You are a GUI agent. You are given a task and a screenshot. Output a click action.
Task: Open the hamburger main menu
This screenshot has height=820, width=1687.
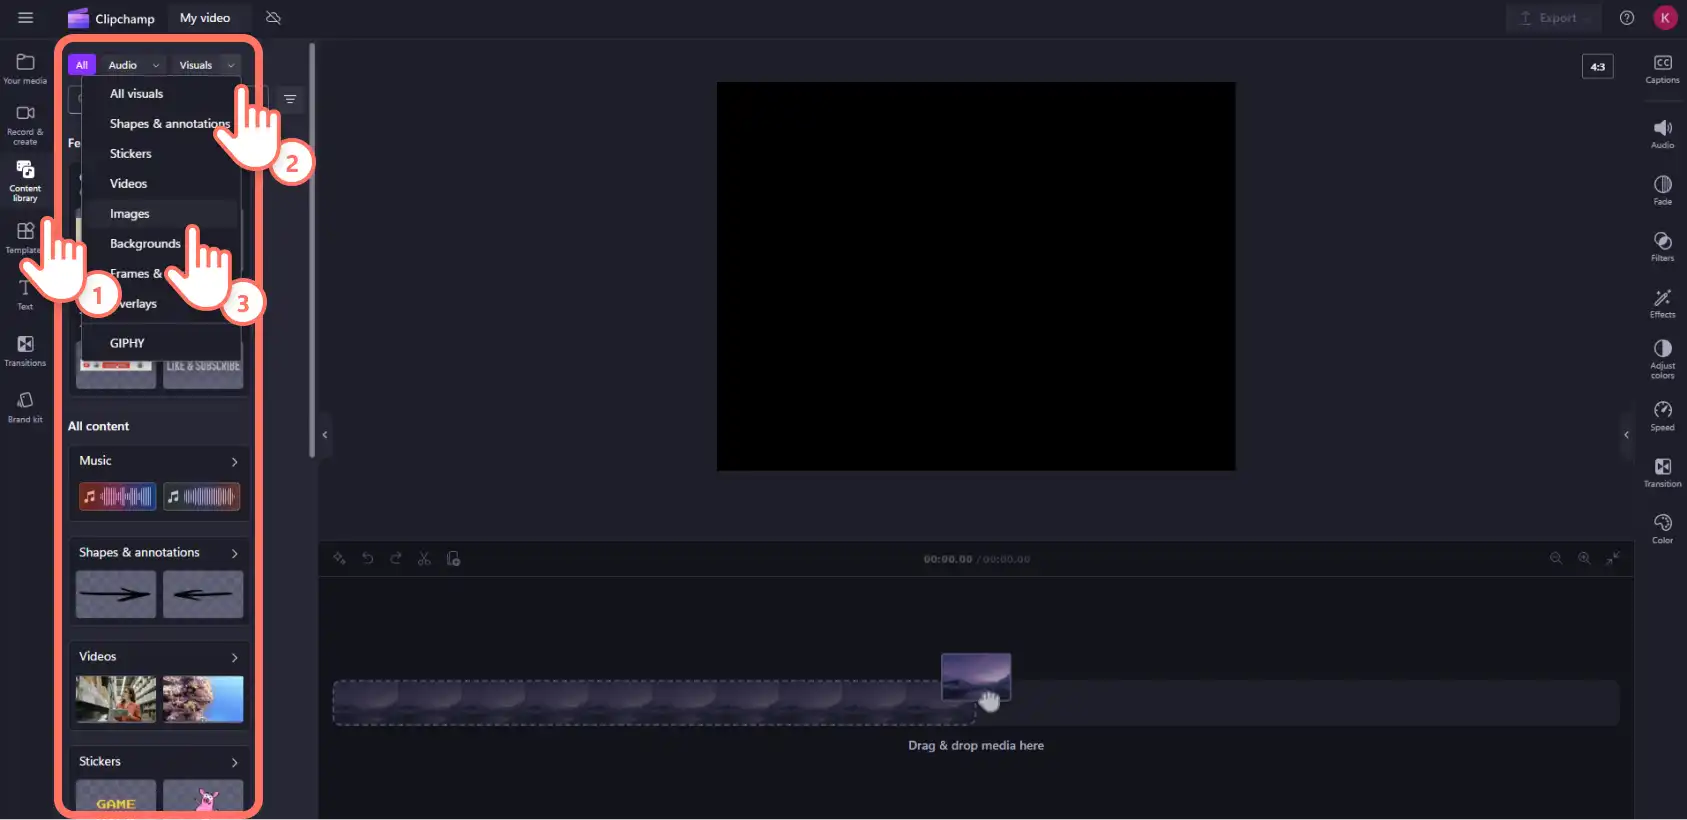coord(25,18)
